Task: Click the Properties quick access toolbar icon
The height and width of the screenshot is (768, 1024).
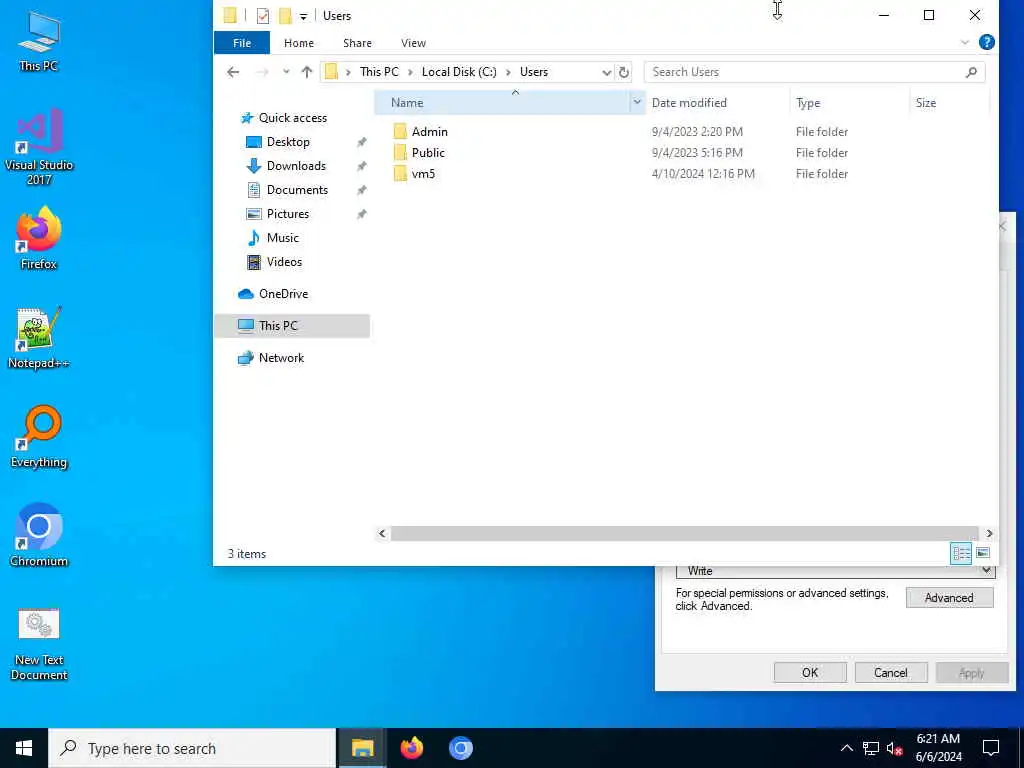Action: pyautogui.click(x=263, y=15)
